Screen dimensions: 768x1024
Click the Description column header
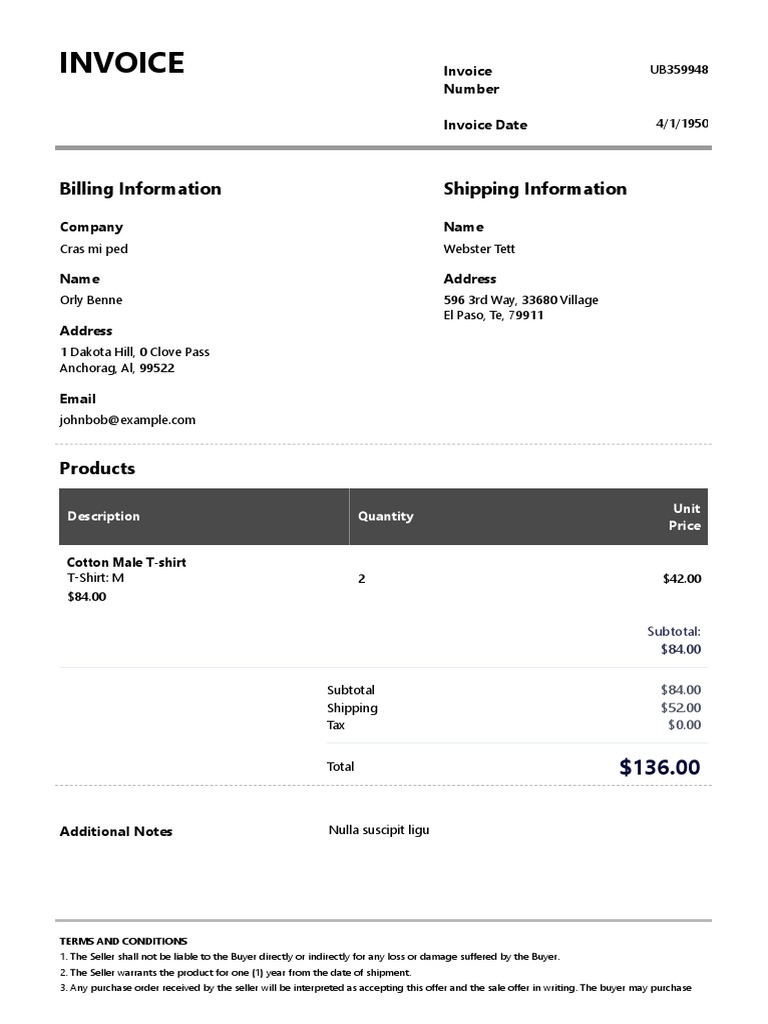[103, 516]
